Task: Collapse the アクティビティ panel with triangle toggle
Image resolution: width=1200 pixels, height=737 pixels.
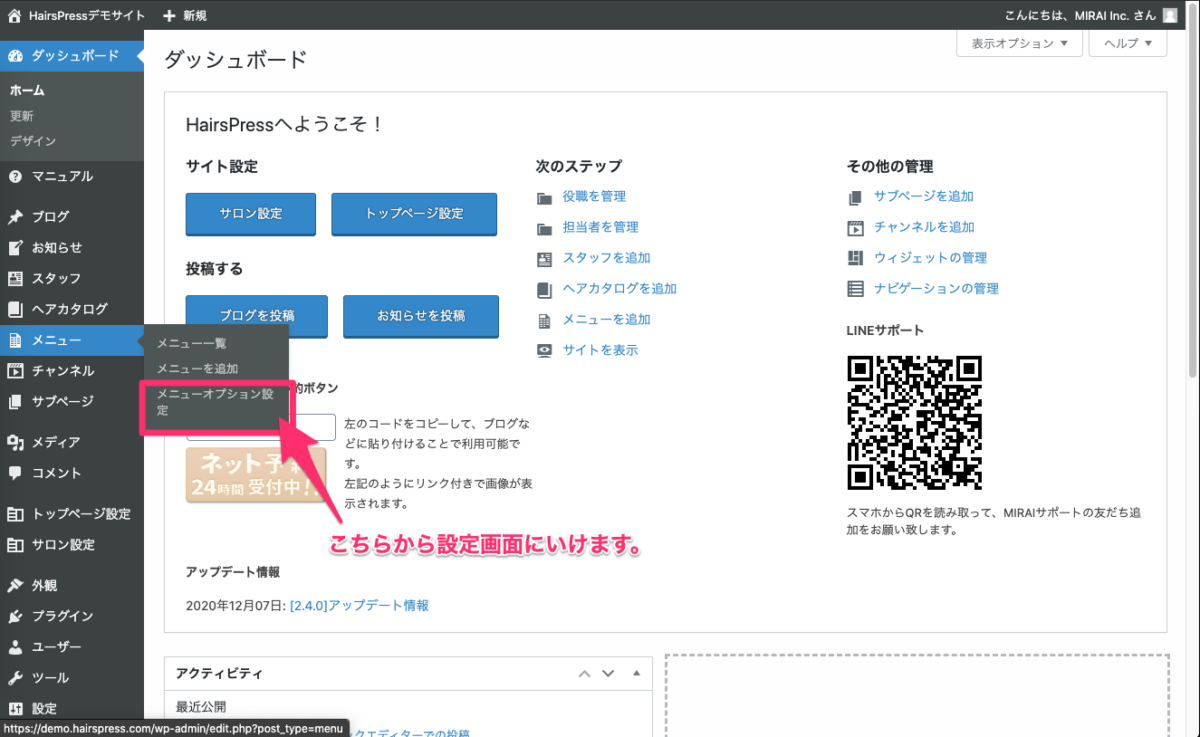Action: 635,674
